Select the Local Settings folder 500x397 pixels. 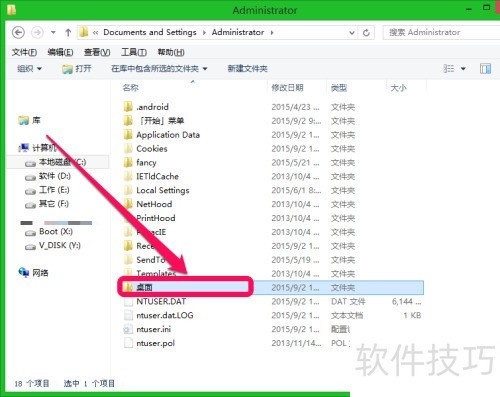tap(163, 190)
